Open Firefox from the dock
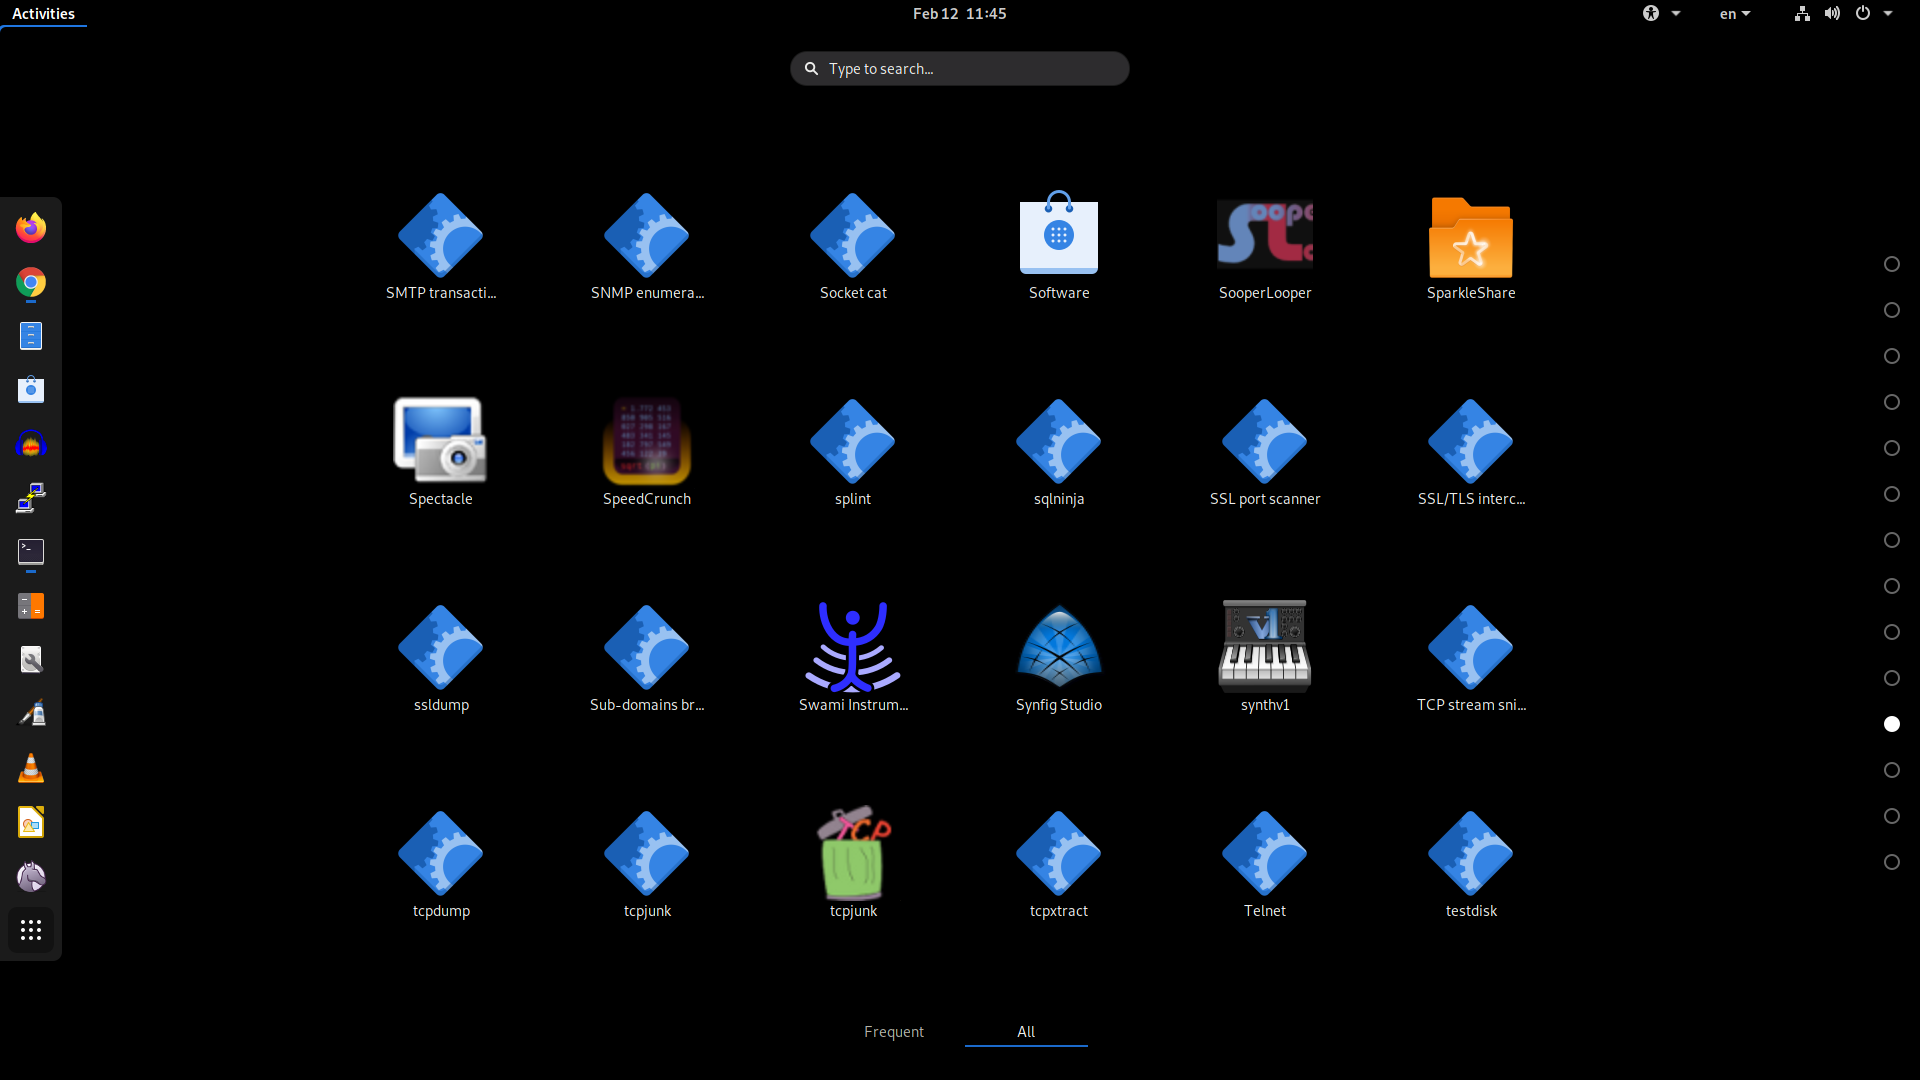Screen dimensions: 1920x1080 pyautogui.click(x=31, y=228)
